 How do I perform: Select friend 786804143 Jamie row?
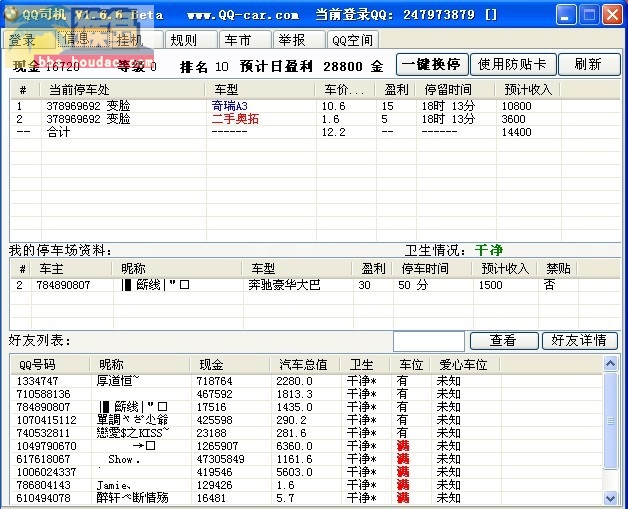306,485
